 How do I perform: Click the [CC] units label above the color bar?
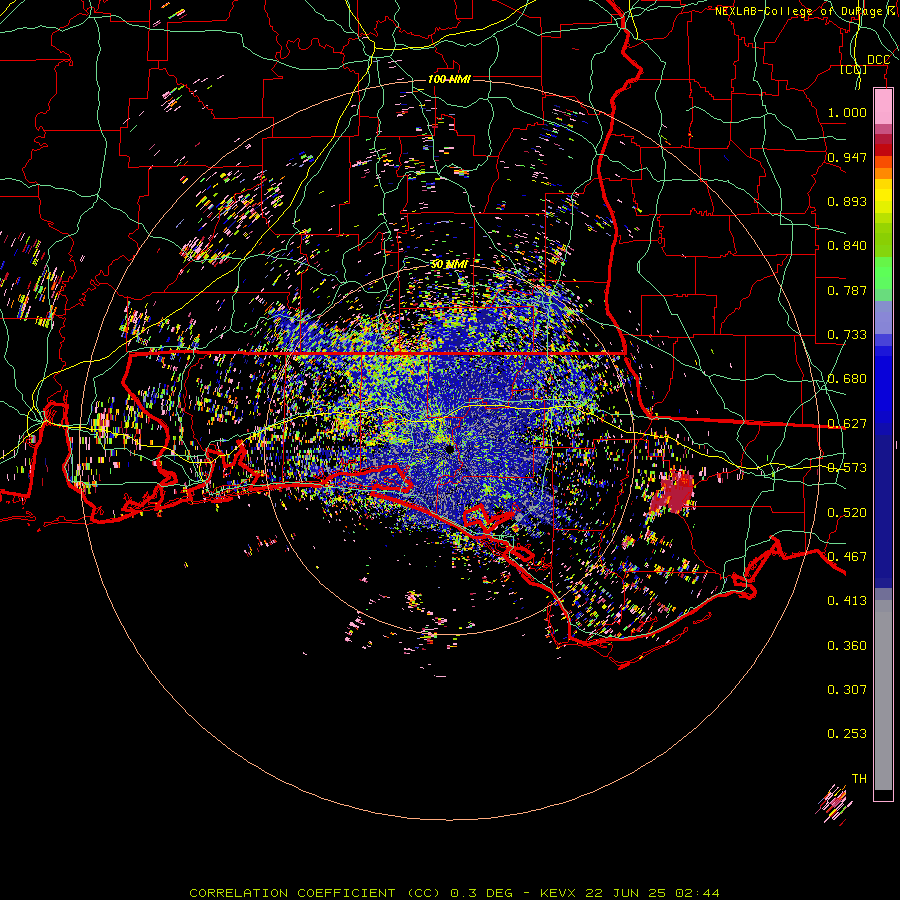pyautogui.click(x=853, y=70)
